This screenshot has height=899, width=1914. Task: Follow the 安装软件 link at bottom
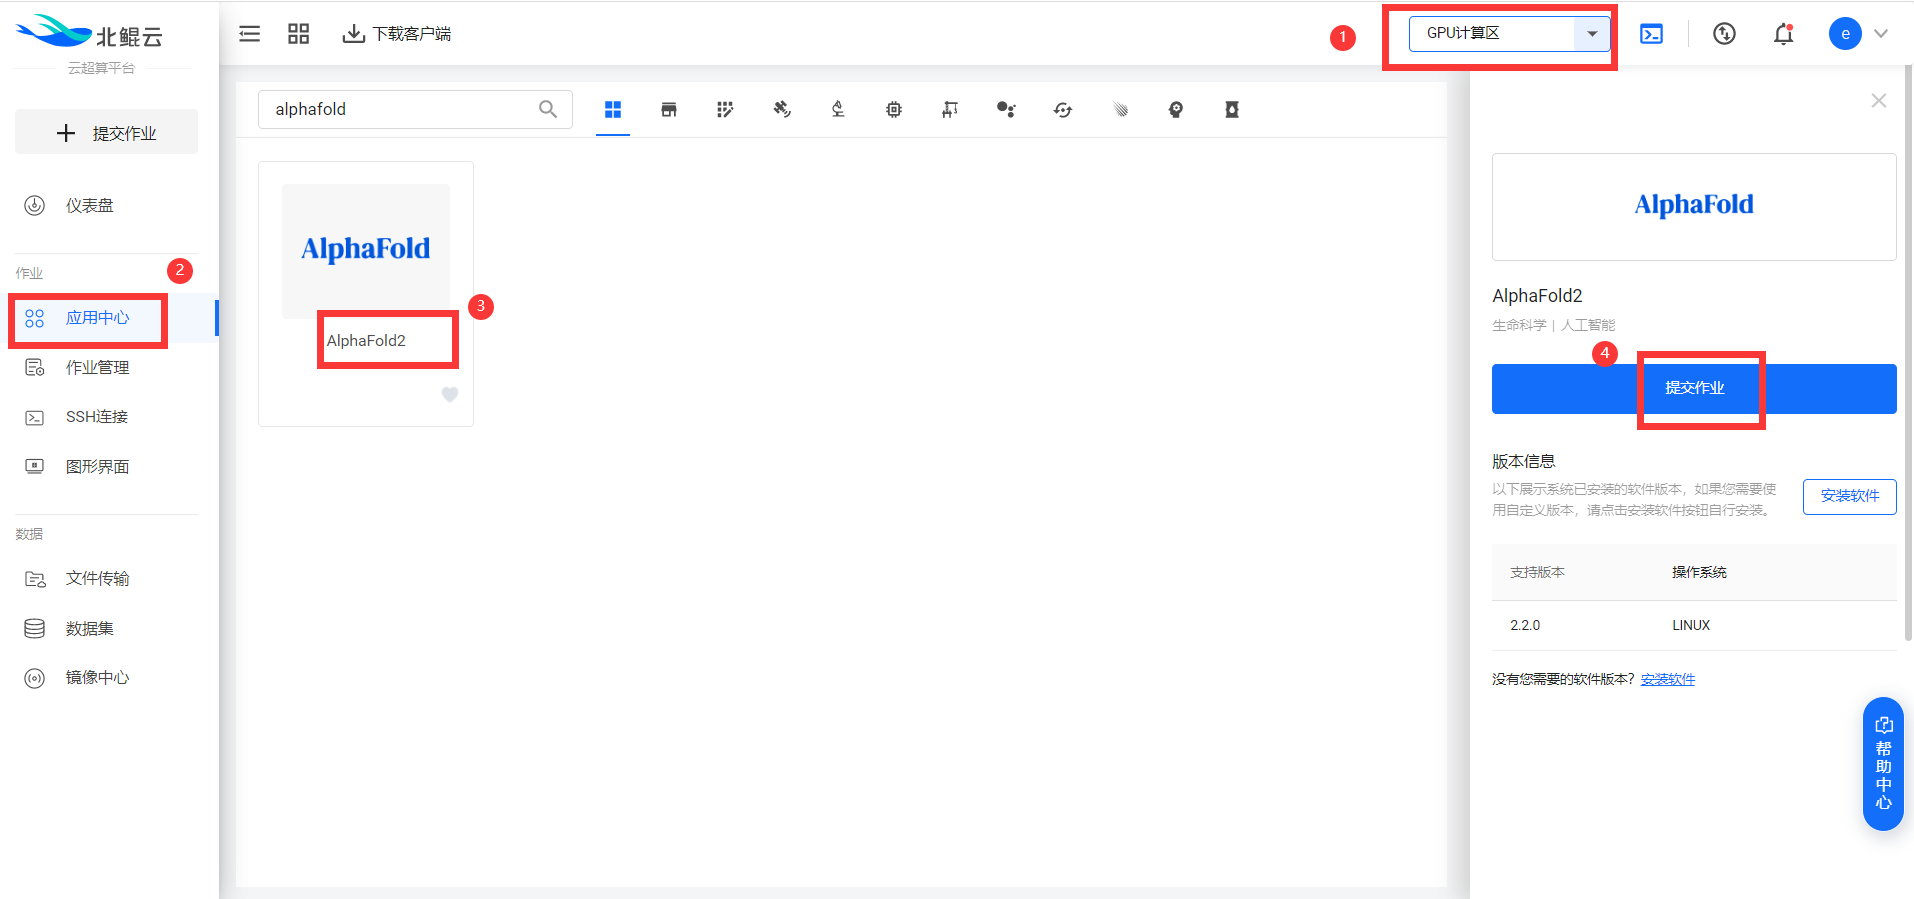point(1668,679)
